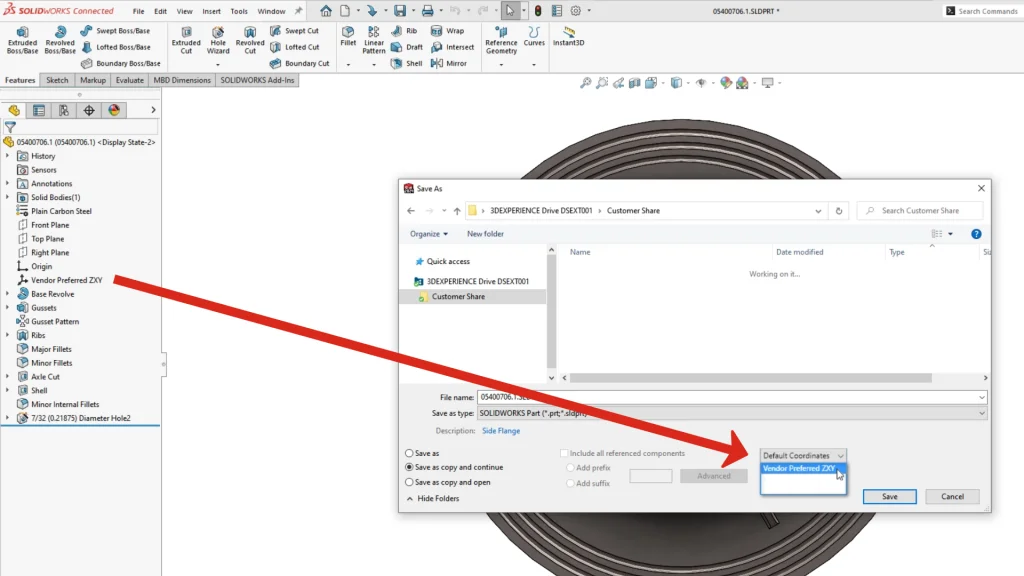Viewport: 1024px width, 576px height.
Task: Select the 'Save as' radio option
Action: click(410, 453)
